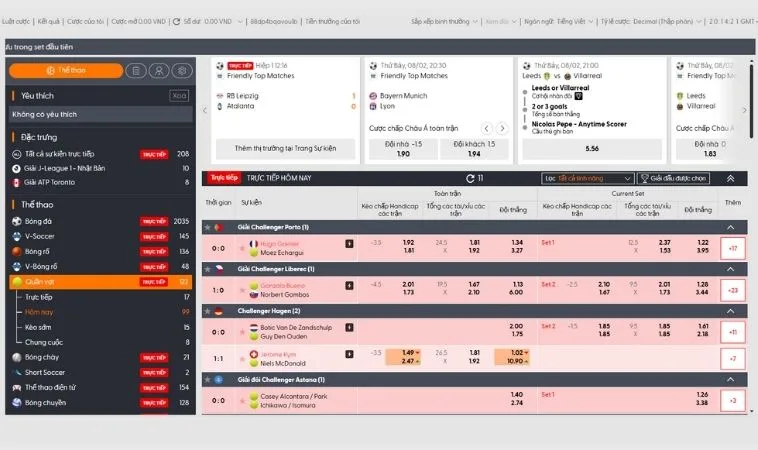Select Hôm nay under Quần vợt
This screenshot has width=758, height=450.
(38, 312)
